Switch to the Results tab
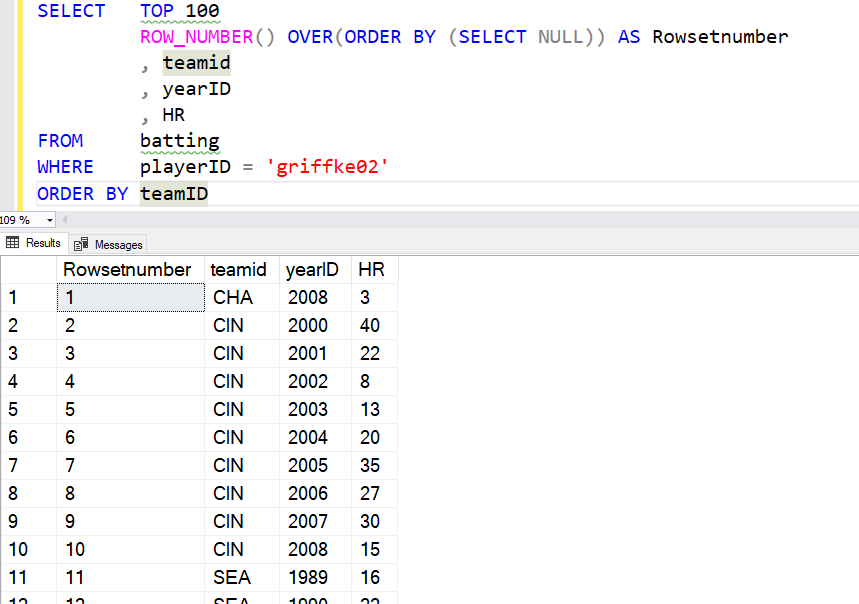 (34, 243)
